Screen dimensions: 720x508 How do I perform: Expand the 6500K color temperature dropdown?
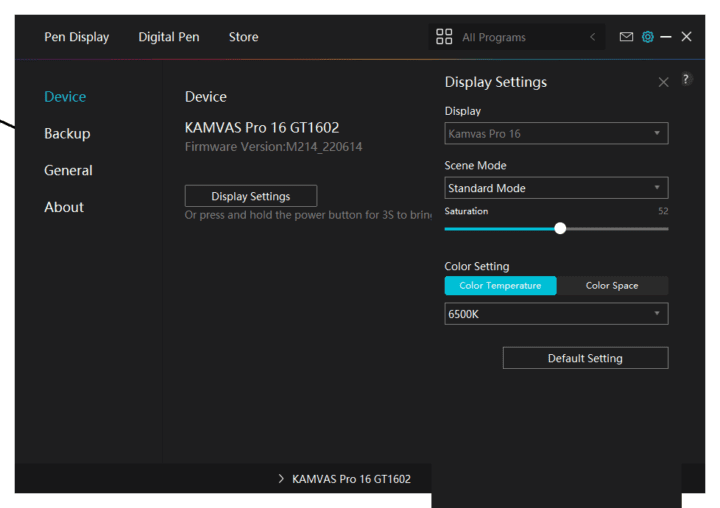556,314
